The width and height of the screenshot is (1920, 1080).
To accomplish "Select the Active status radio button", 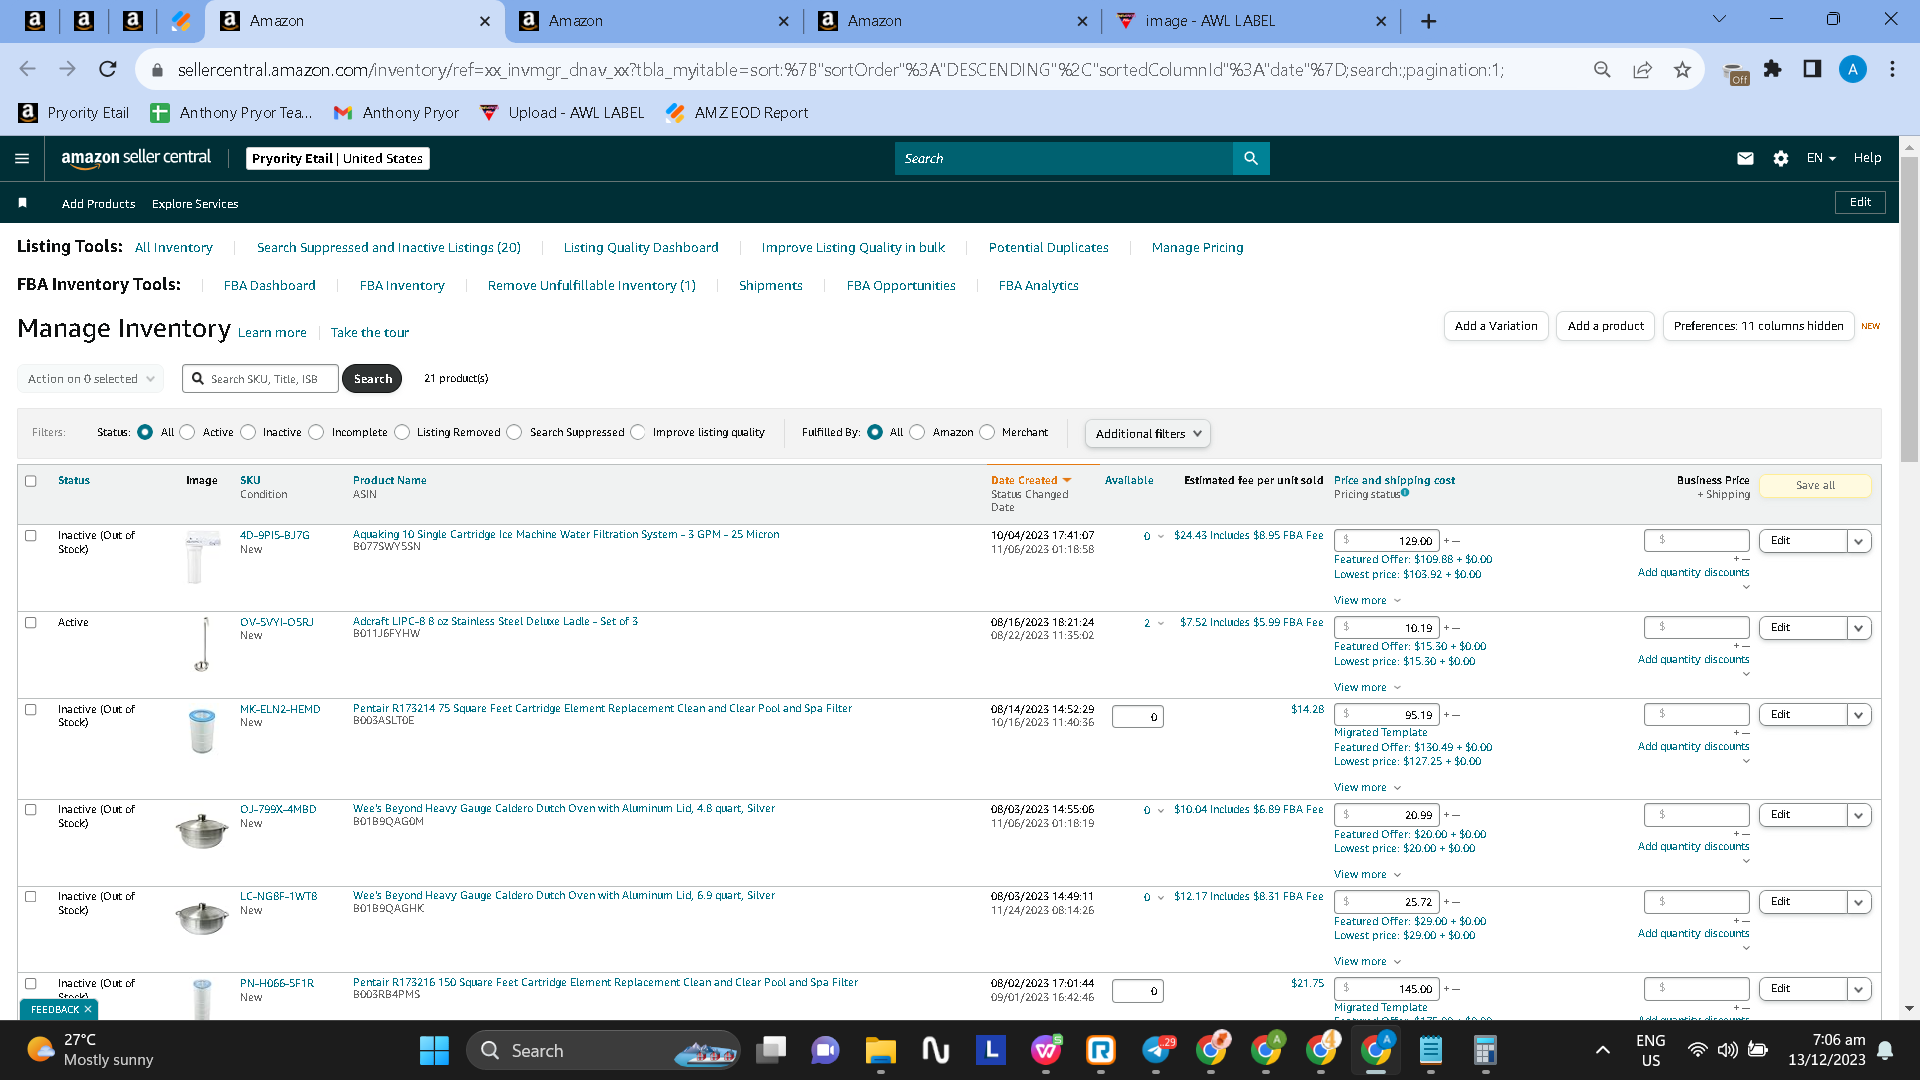I will click(x=187, y=432).
